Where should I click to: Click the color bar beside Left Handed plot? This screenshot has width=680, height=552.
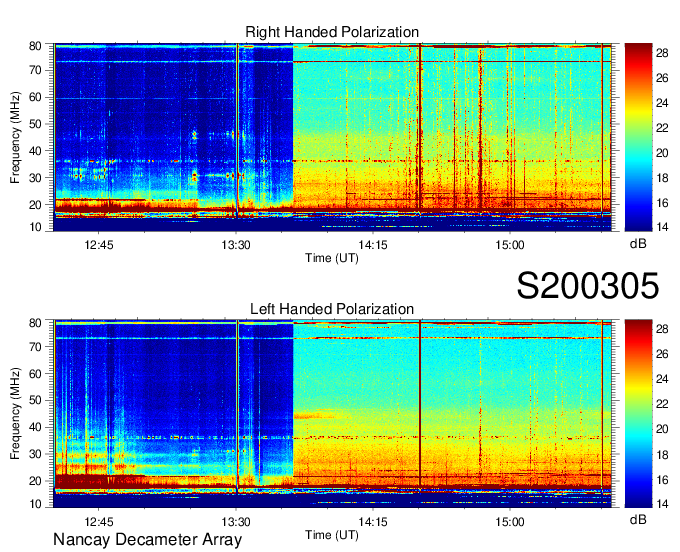click(638, 414)
